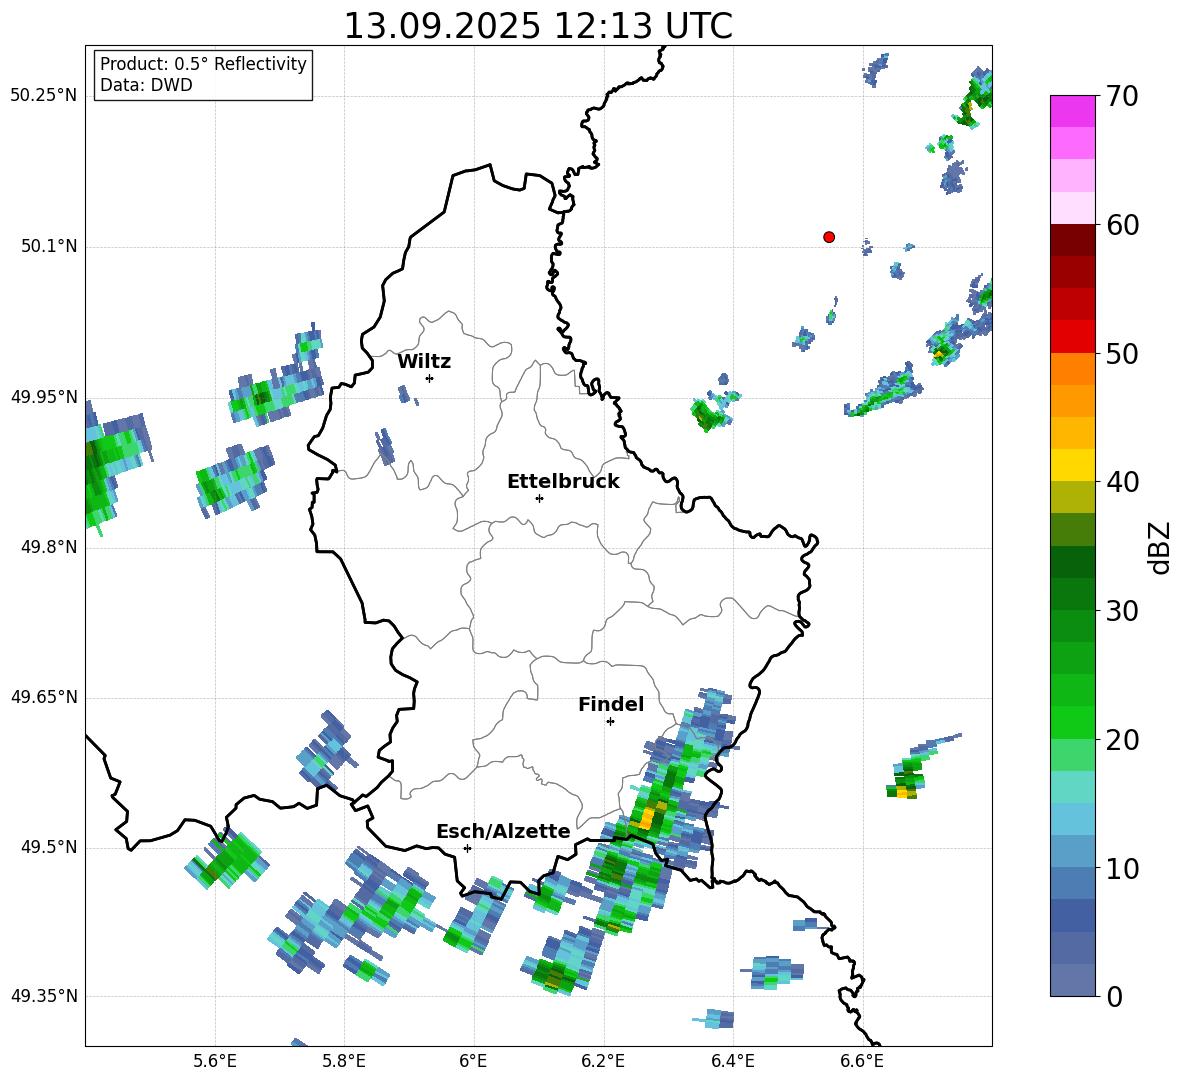
Task: Click the magenta band at top of colorbar
Action: coord(1073,111)
